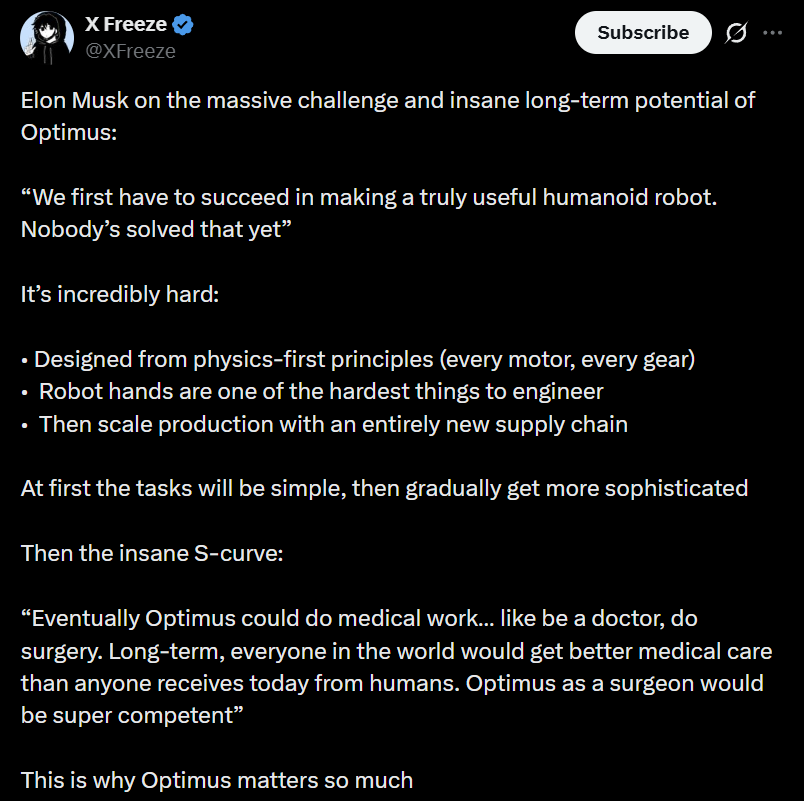804x801 pixels.
Task: Click the "At first the tasks" sentence
Action: point(384,488)
